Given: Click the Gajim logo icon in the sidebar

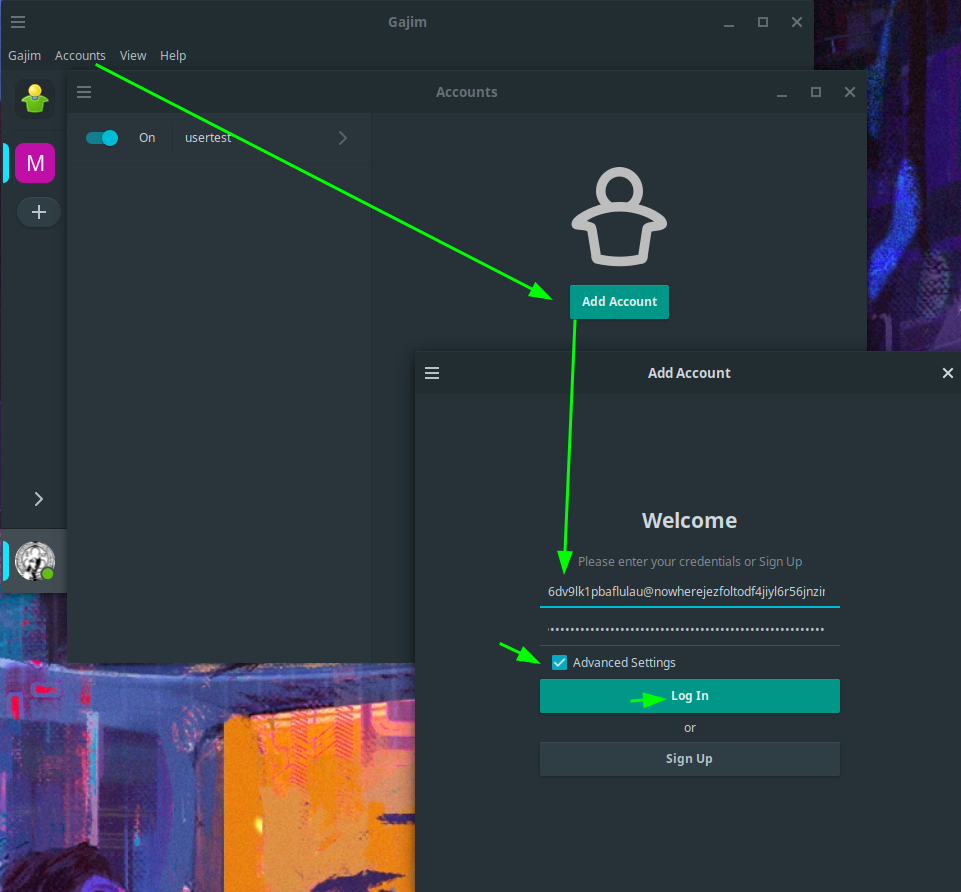Looking at the screenshot, I should coord(35,99).
